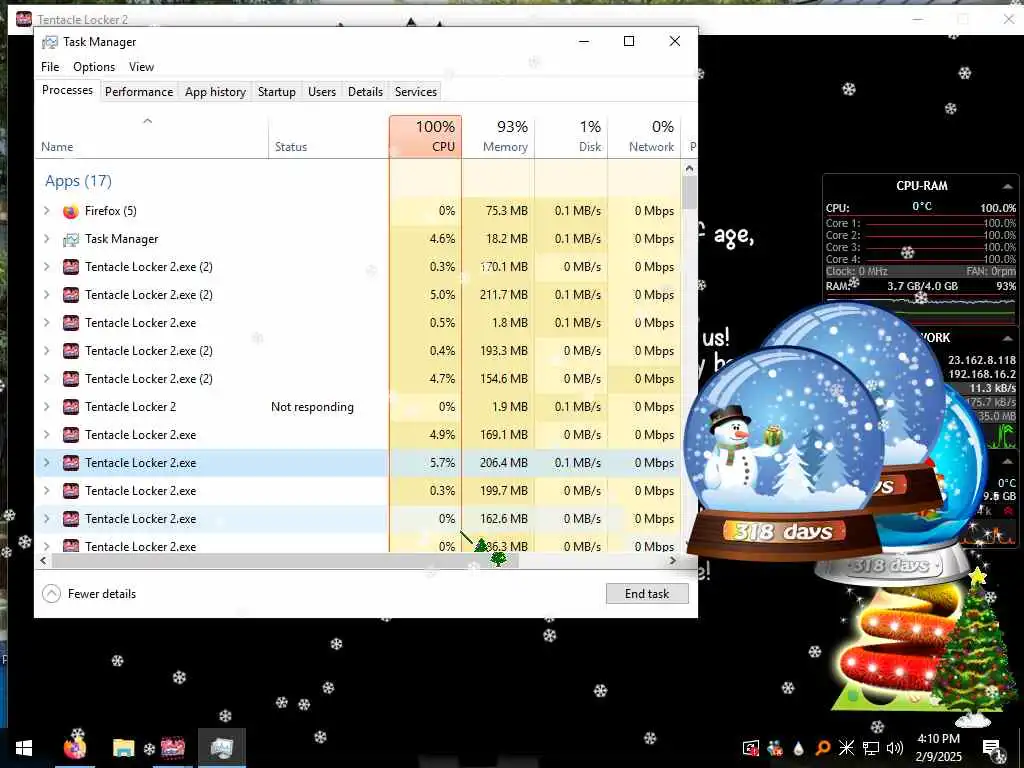1024x768 pixels.
Task: Click the Tentacle Locker icon on the 211.7 MB row
Action: [71, 295]
